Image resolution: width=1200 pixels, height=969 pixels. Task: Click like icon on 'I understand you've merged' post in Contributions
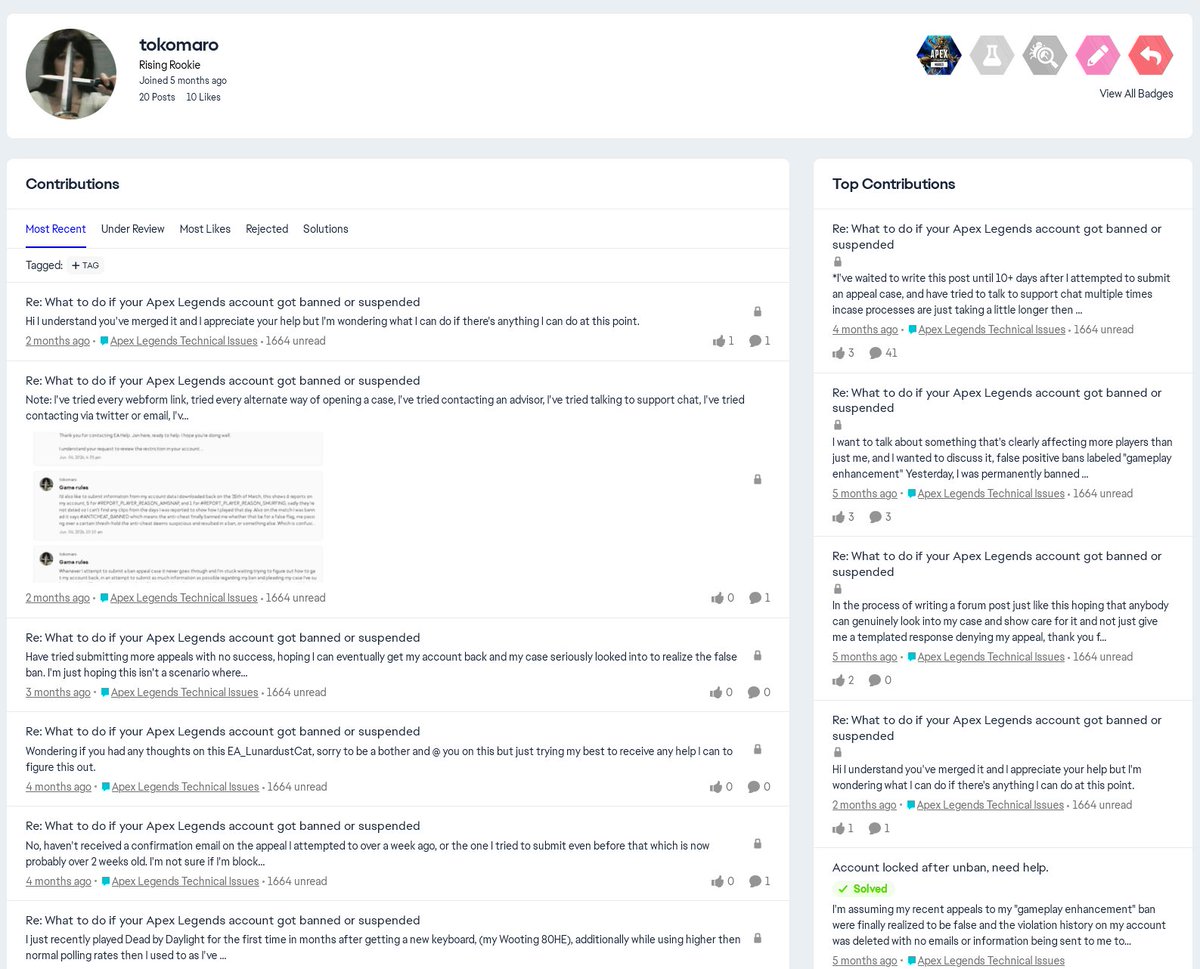click(x=719, y=341)
